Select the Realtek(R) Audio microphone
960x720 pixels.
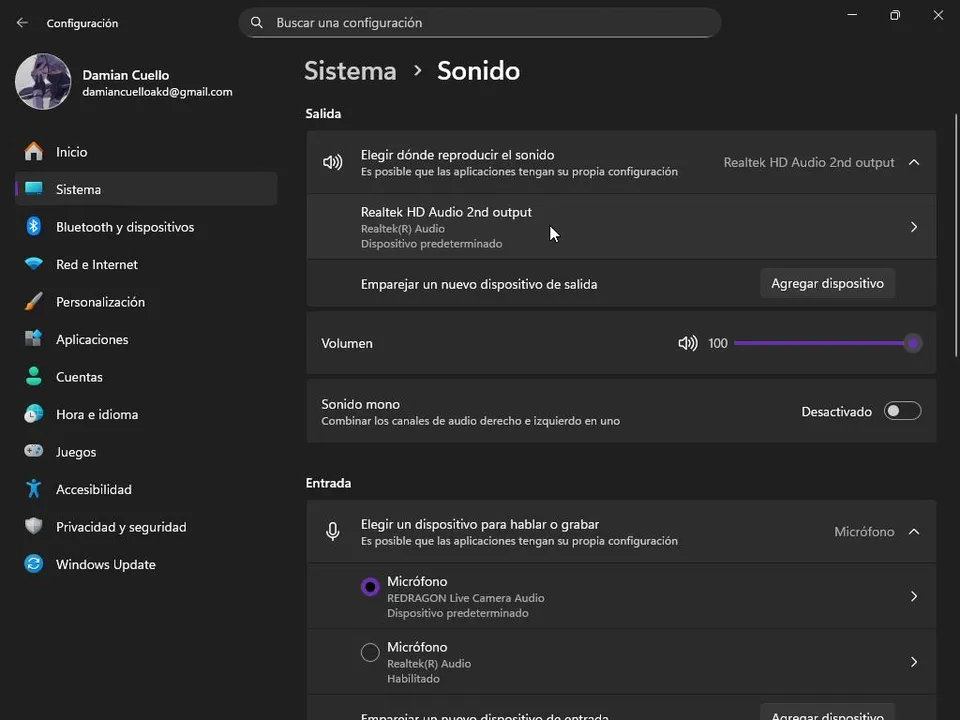coord(370,653)
